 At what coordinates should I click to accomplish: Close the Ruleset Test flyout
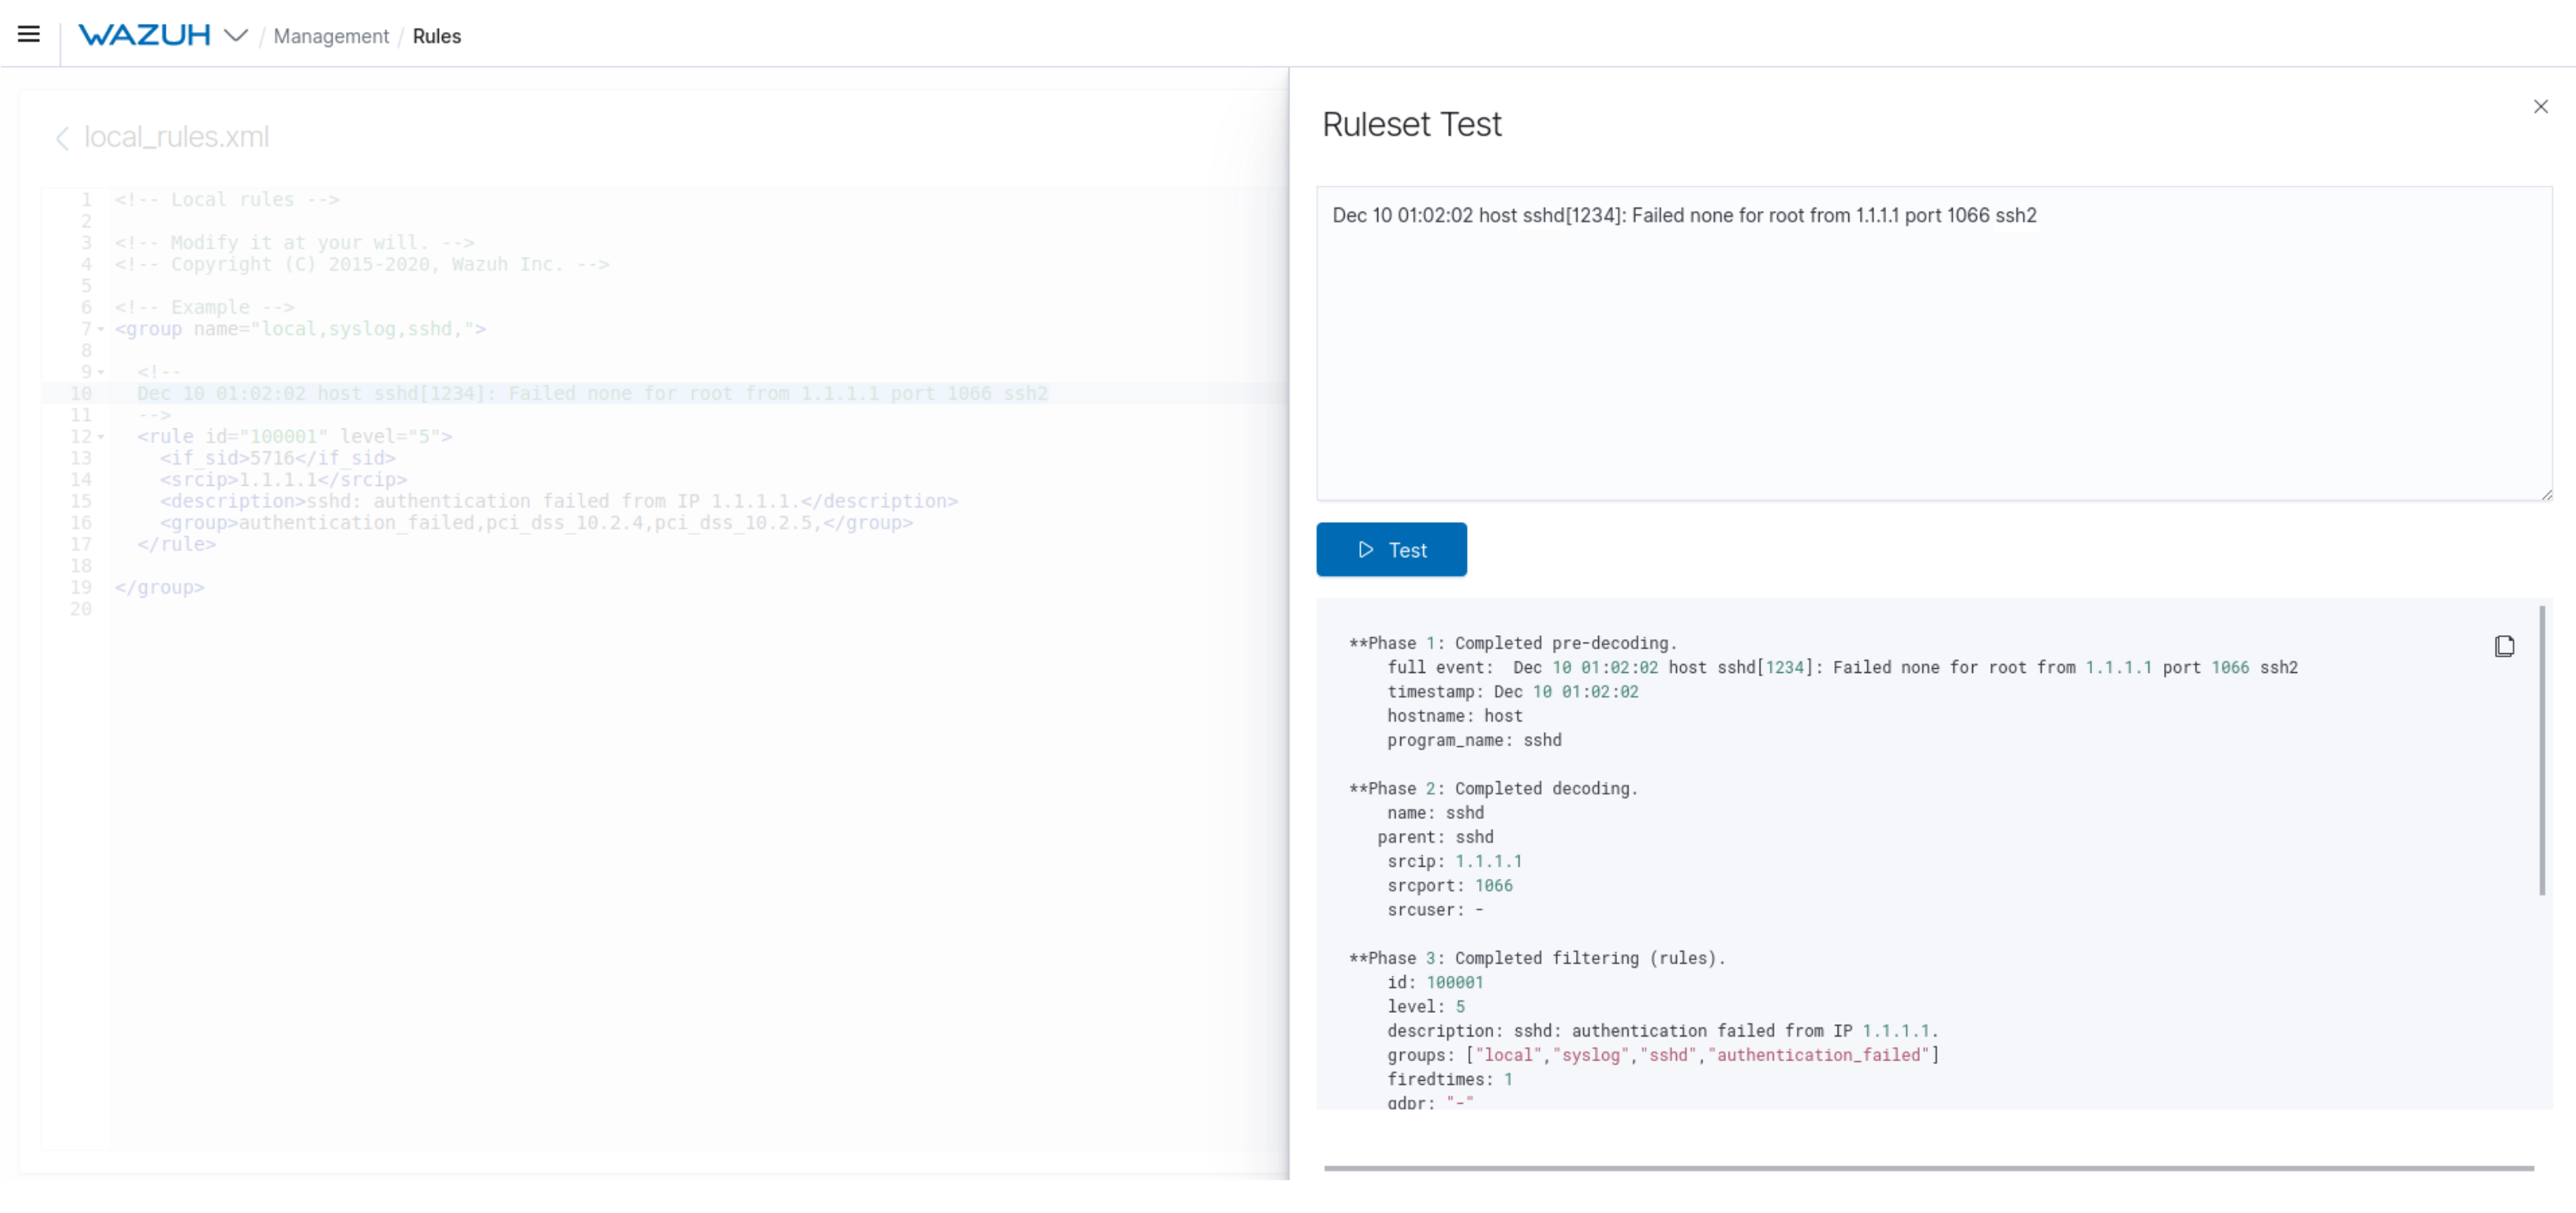pos(2540,106)
